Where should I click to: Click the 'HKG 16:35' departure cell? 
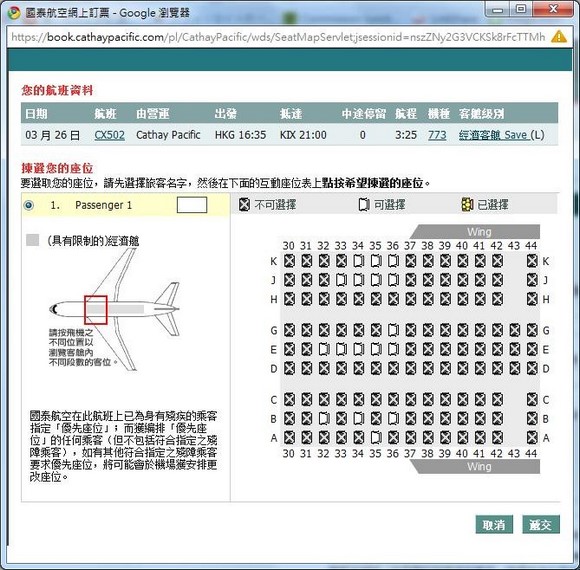point(240,135)
